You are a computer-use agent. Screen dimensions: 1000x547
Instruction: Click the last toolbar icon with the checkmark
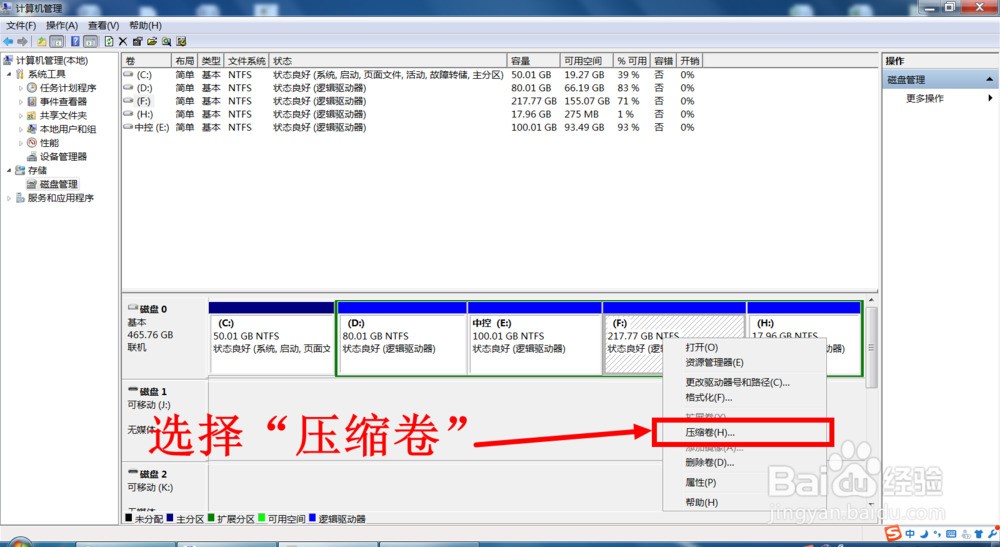182,41
